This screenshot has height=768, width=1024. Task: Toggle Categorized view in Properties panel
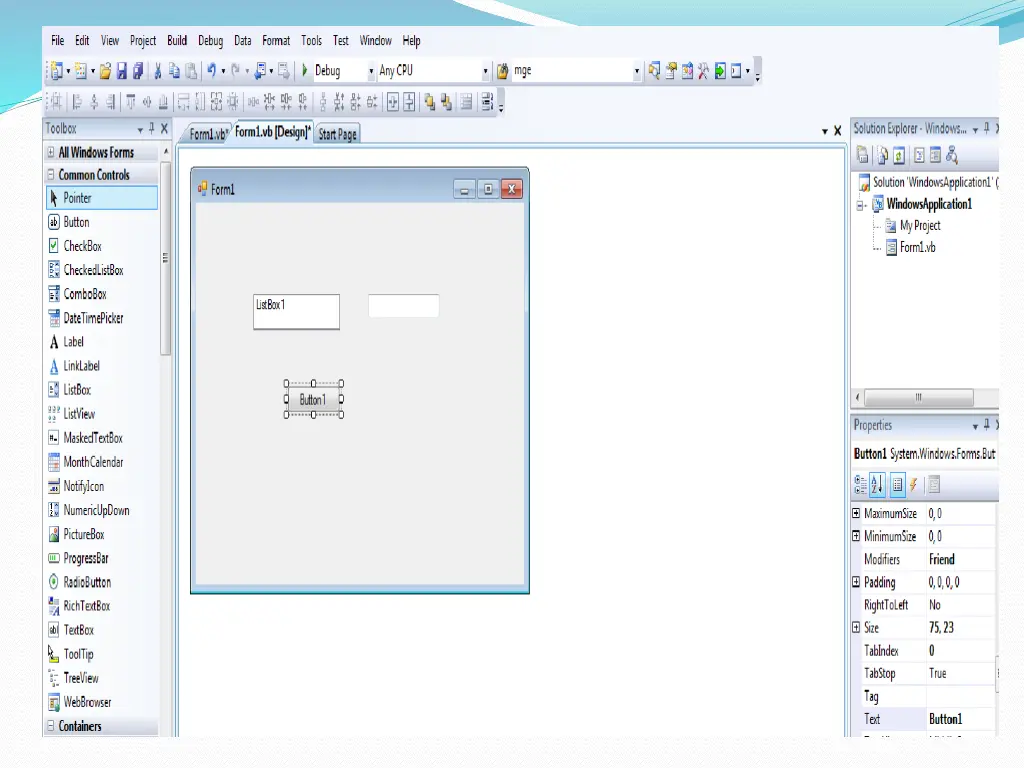click(x=861, y=485)
